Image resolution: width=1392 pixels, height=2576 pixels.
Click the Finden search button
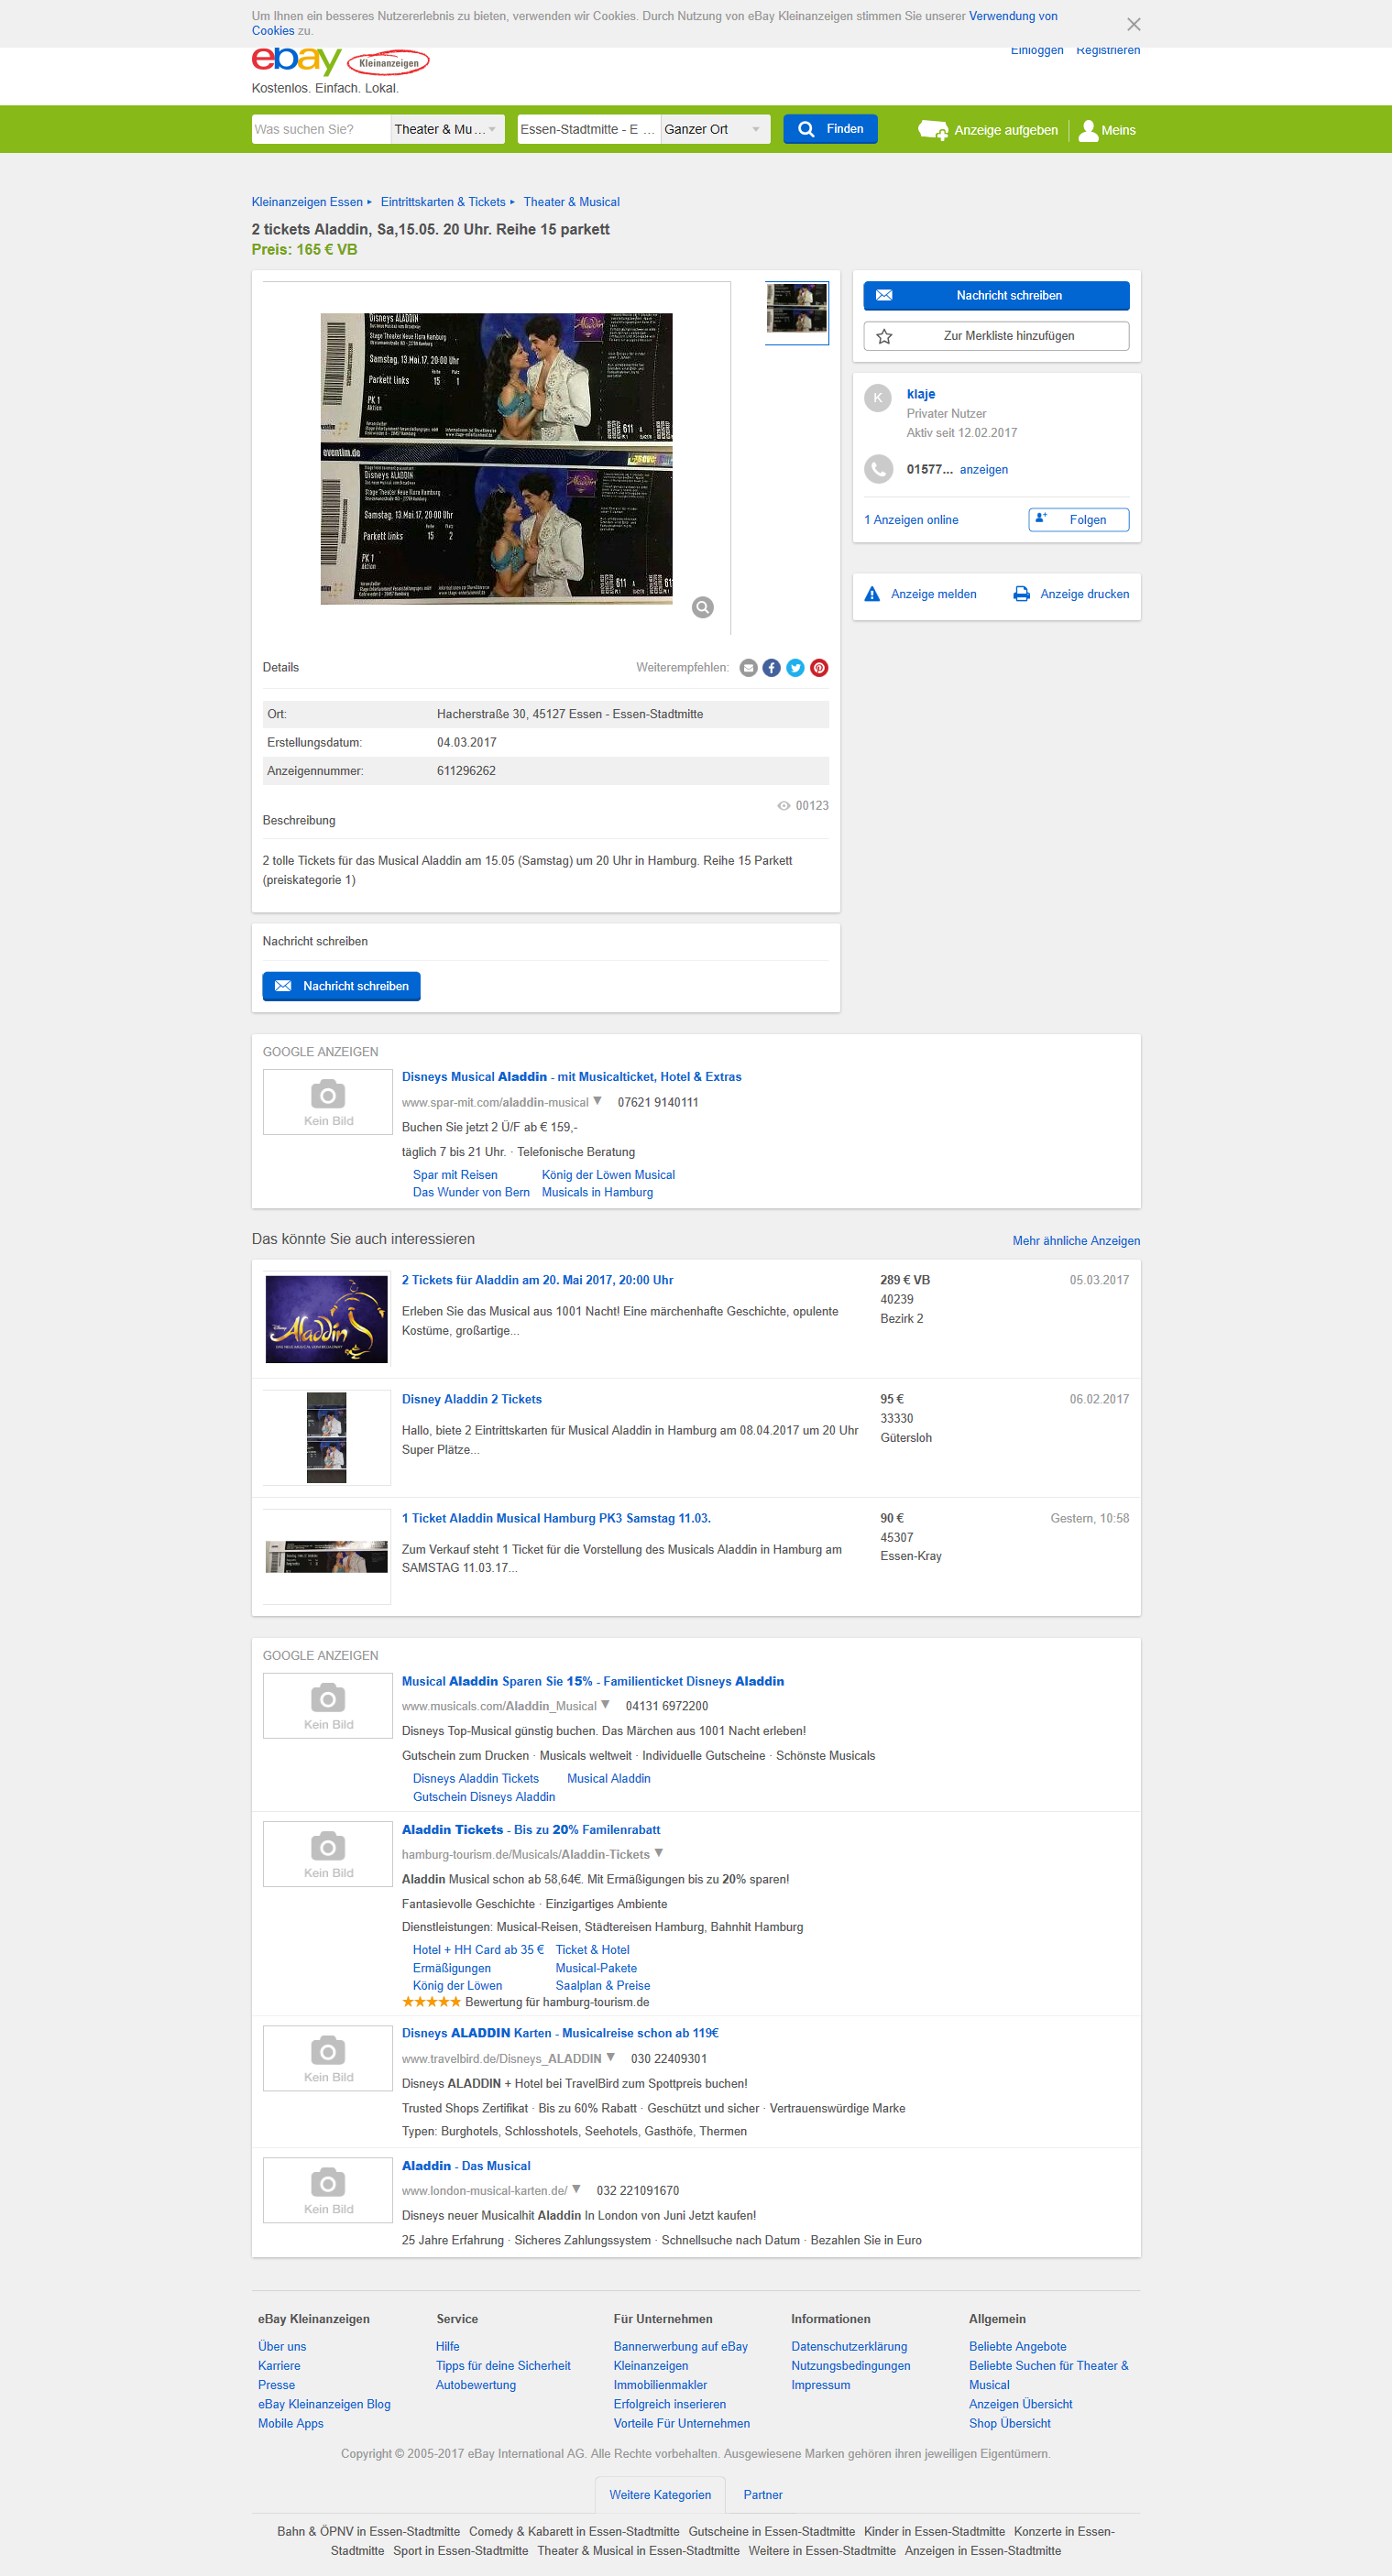[x=830, y=129]
